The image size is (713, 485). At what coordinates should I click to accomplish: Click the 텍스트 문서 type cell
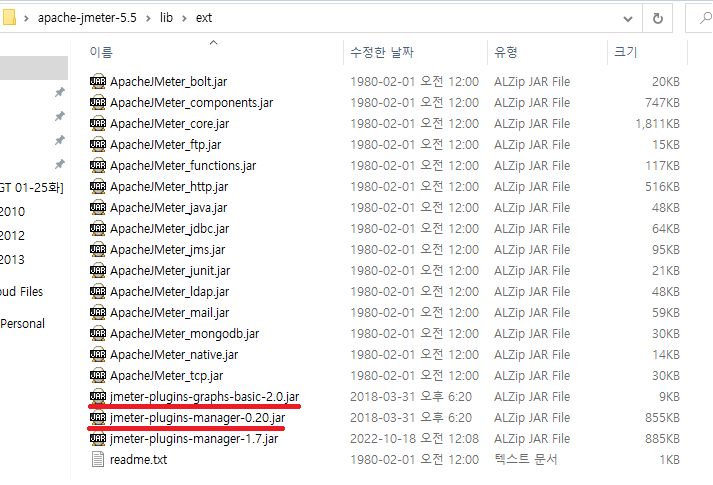(526, 460)
